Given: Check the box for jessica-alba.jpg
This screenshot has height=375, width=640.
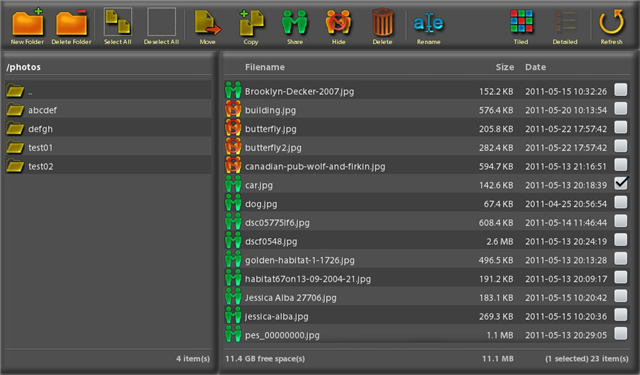Looking at the screenshot, I should (x=621, y=315).
